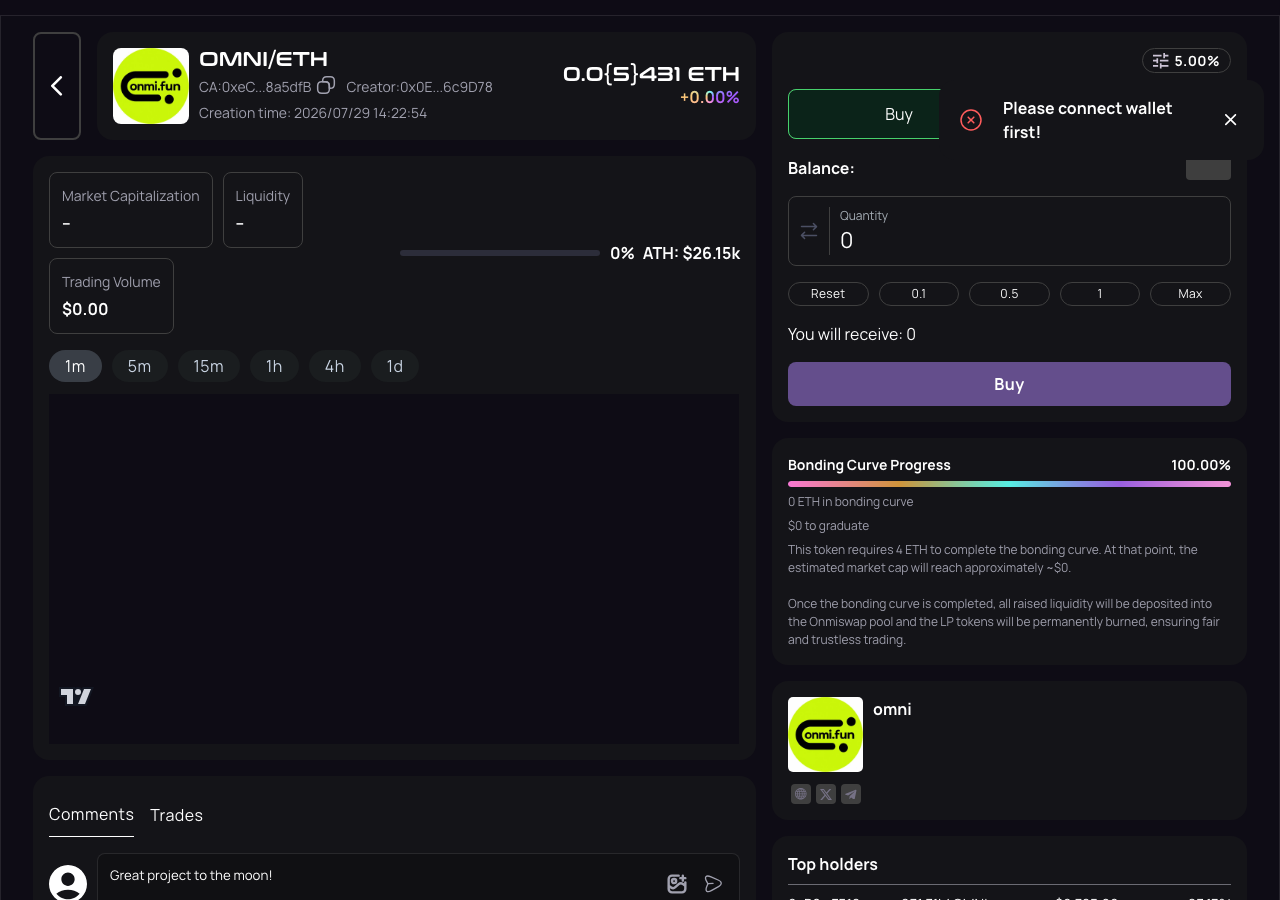1280x900 pixels.
Task: Click the ATH progress bar
Action: point(500,253)
